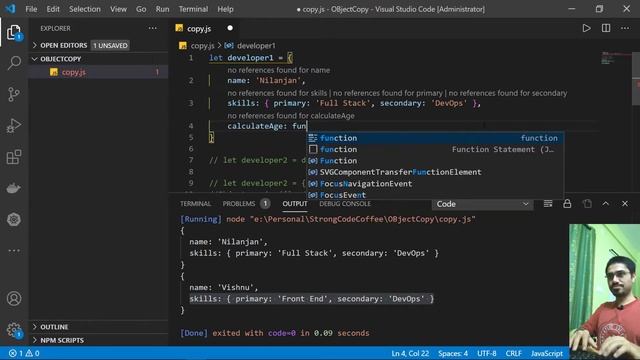
Task: Open the Manage gear icon
Action: pos(14,330)
